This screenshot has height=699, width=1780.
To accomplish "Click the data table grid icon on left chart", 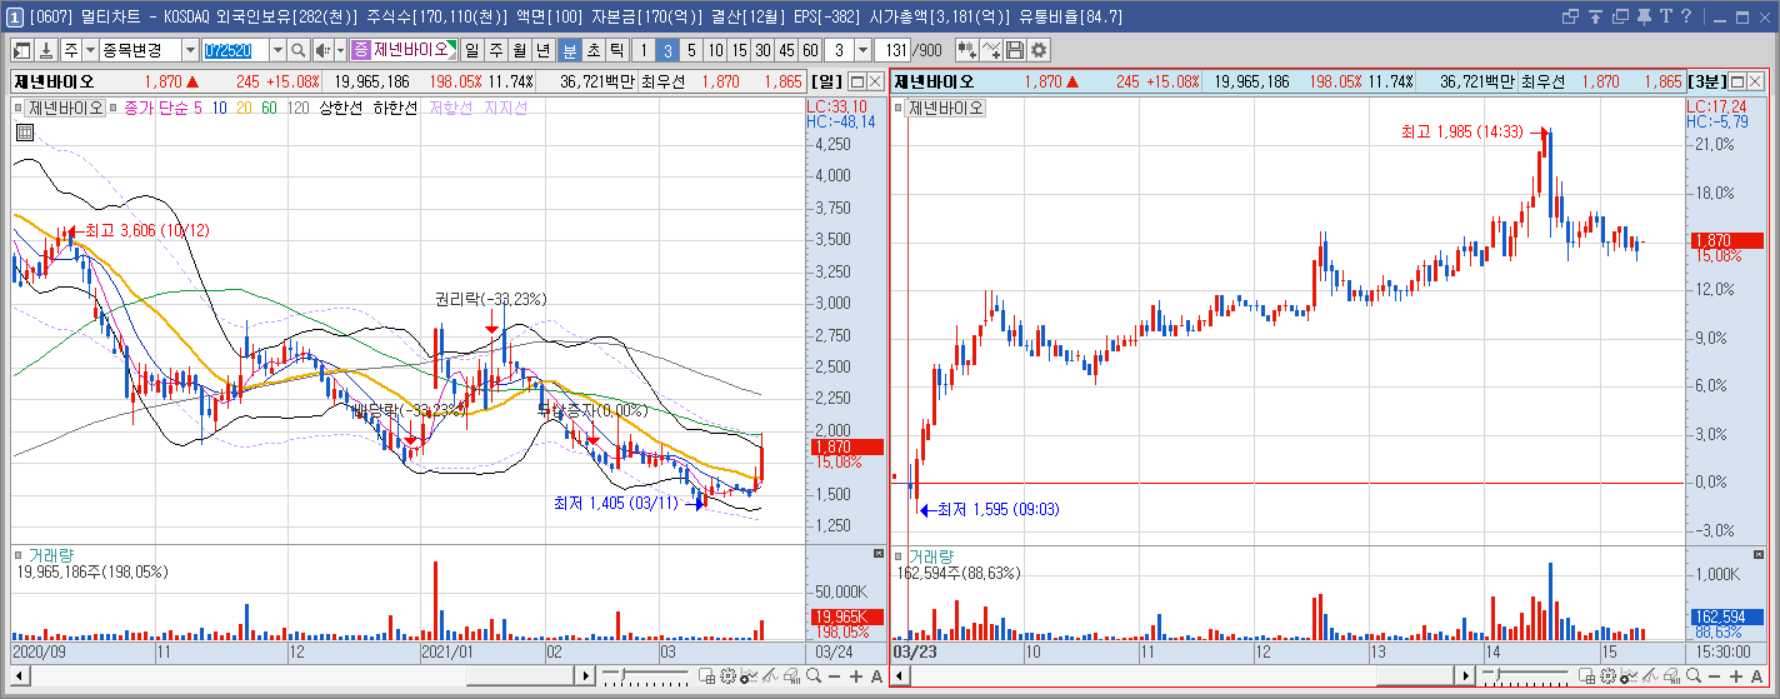I will click(25, 132).
